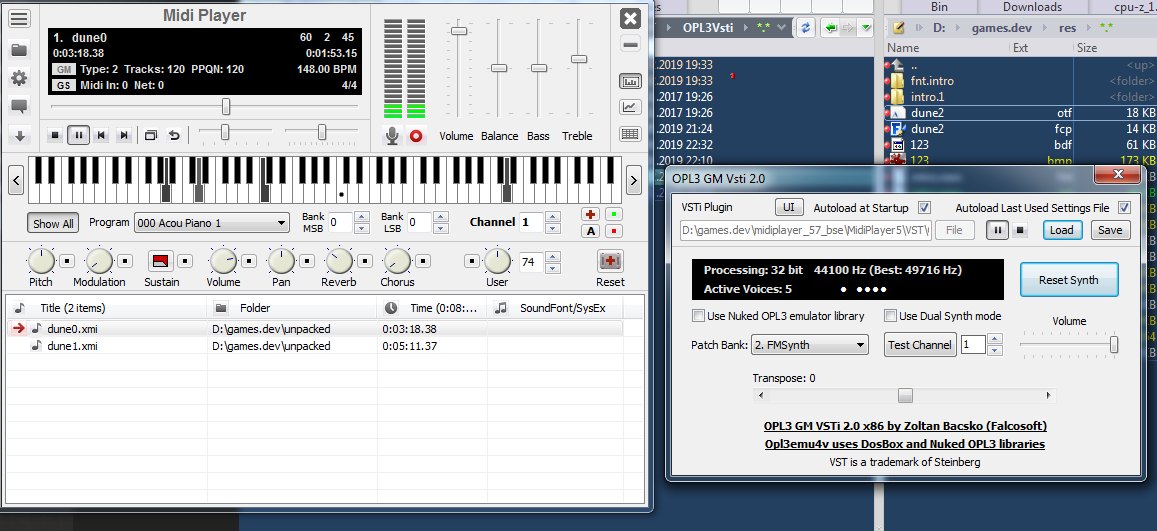Pause the VSTi plugin in OPL3 window
Screen dimensions: 1157x531
pyautogui.click(x=998, y=230)
